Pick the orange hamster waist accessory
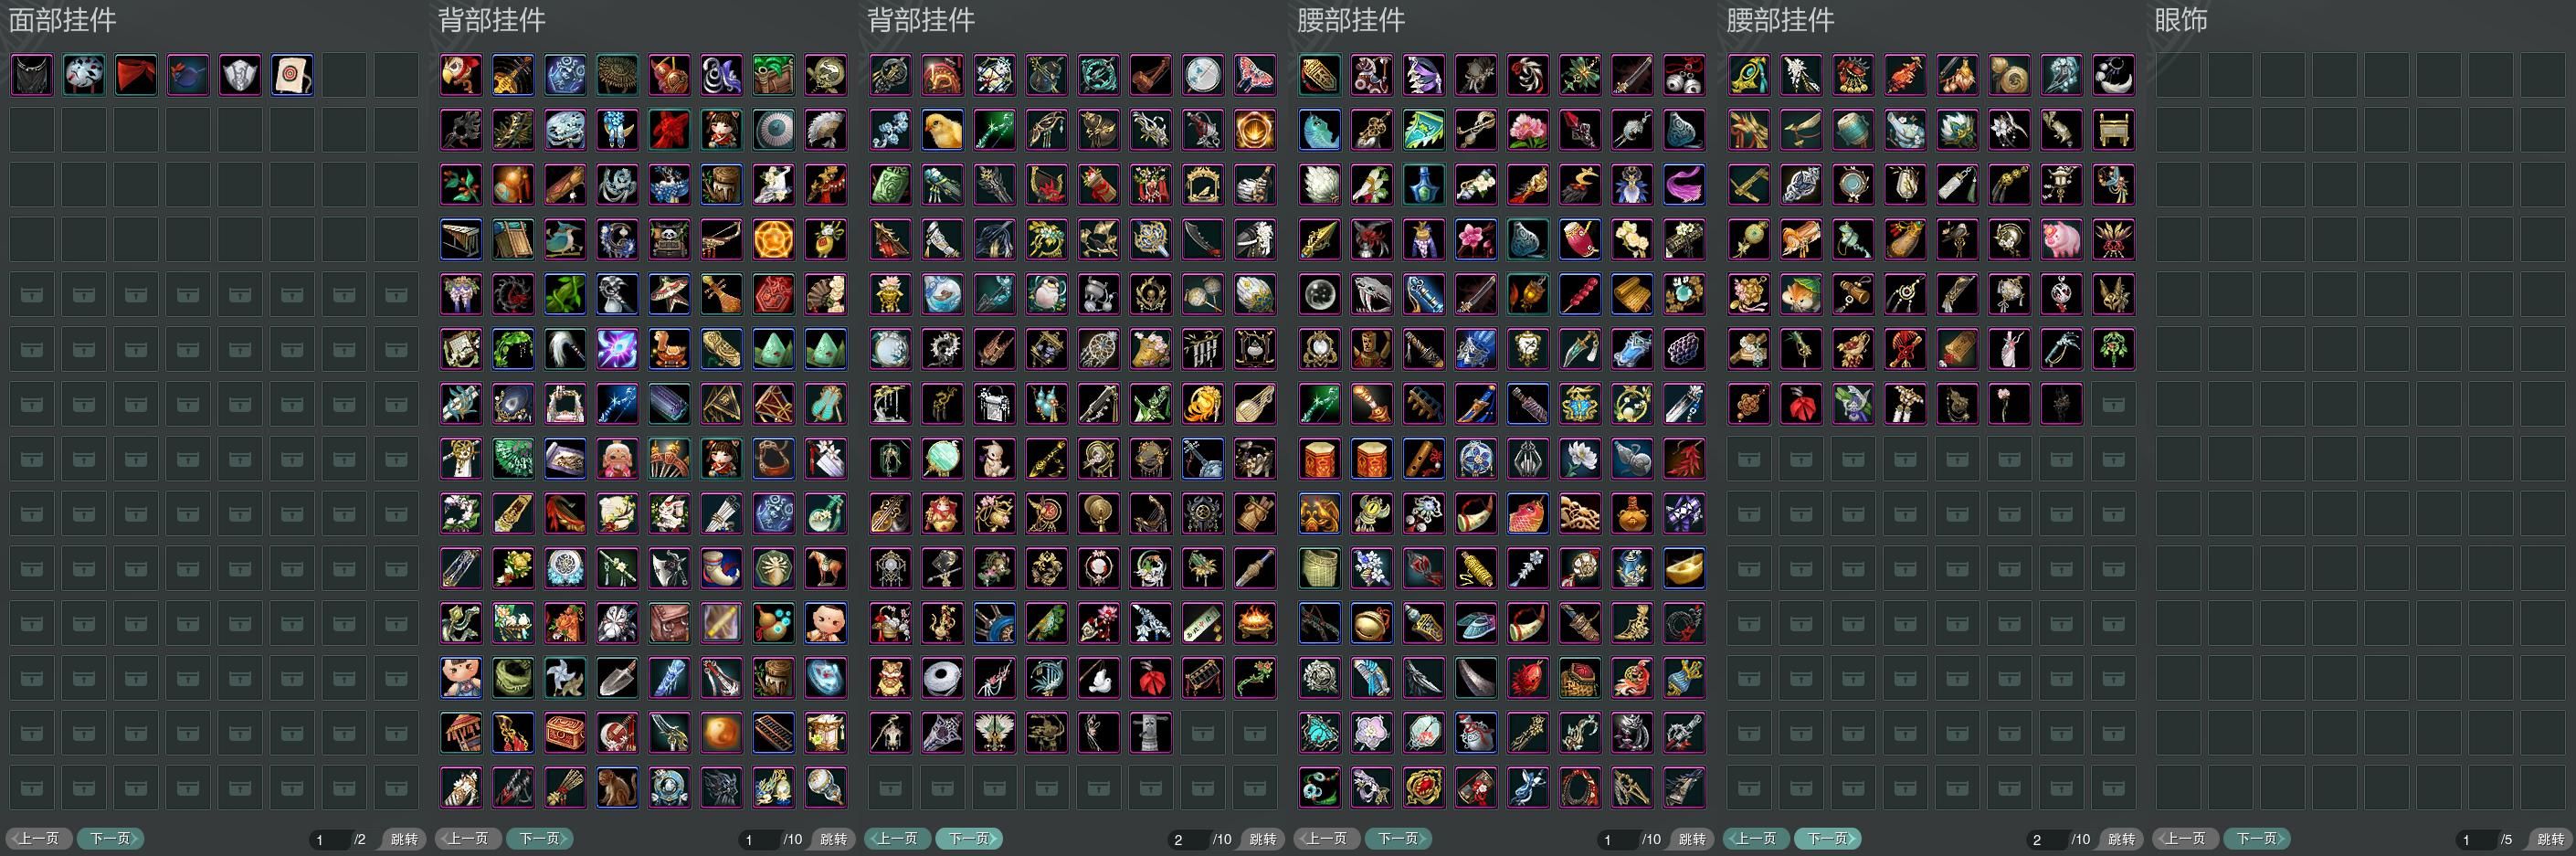The image size is (2576, 856). [1801, 295]
